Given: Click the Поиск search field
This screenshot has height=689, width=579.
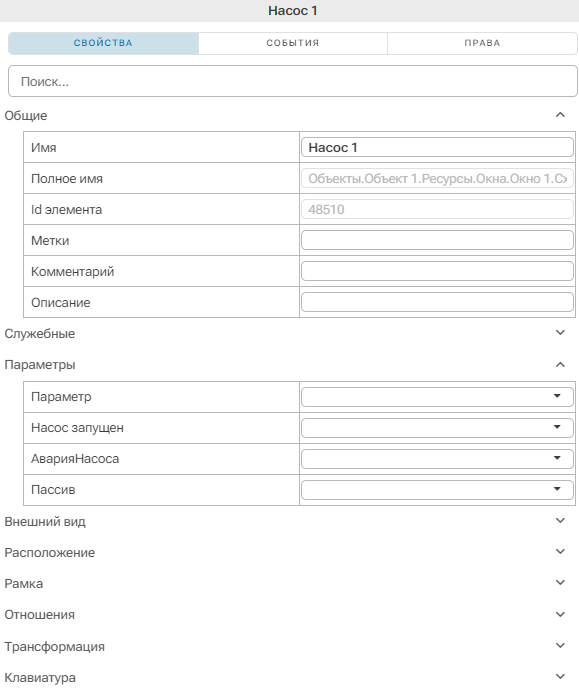Looking at the screenshot, I should [293, 81].
